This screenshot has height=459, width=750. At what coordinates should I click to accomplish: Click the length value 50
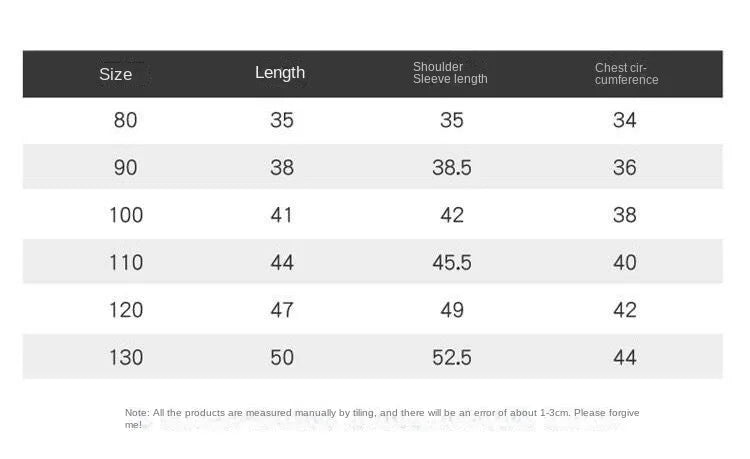282,357
